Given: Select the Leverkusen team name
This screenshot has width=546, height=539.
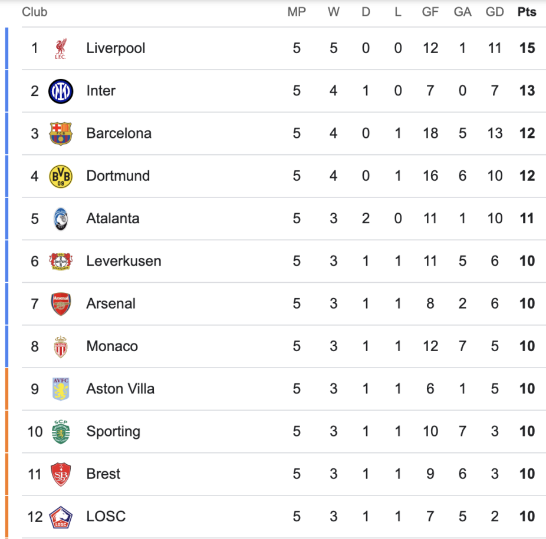Looking at the screenshot, I should click(x=124, y=261).
